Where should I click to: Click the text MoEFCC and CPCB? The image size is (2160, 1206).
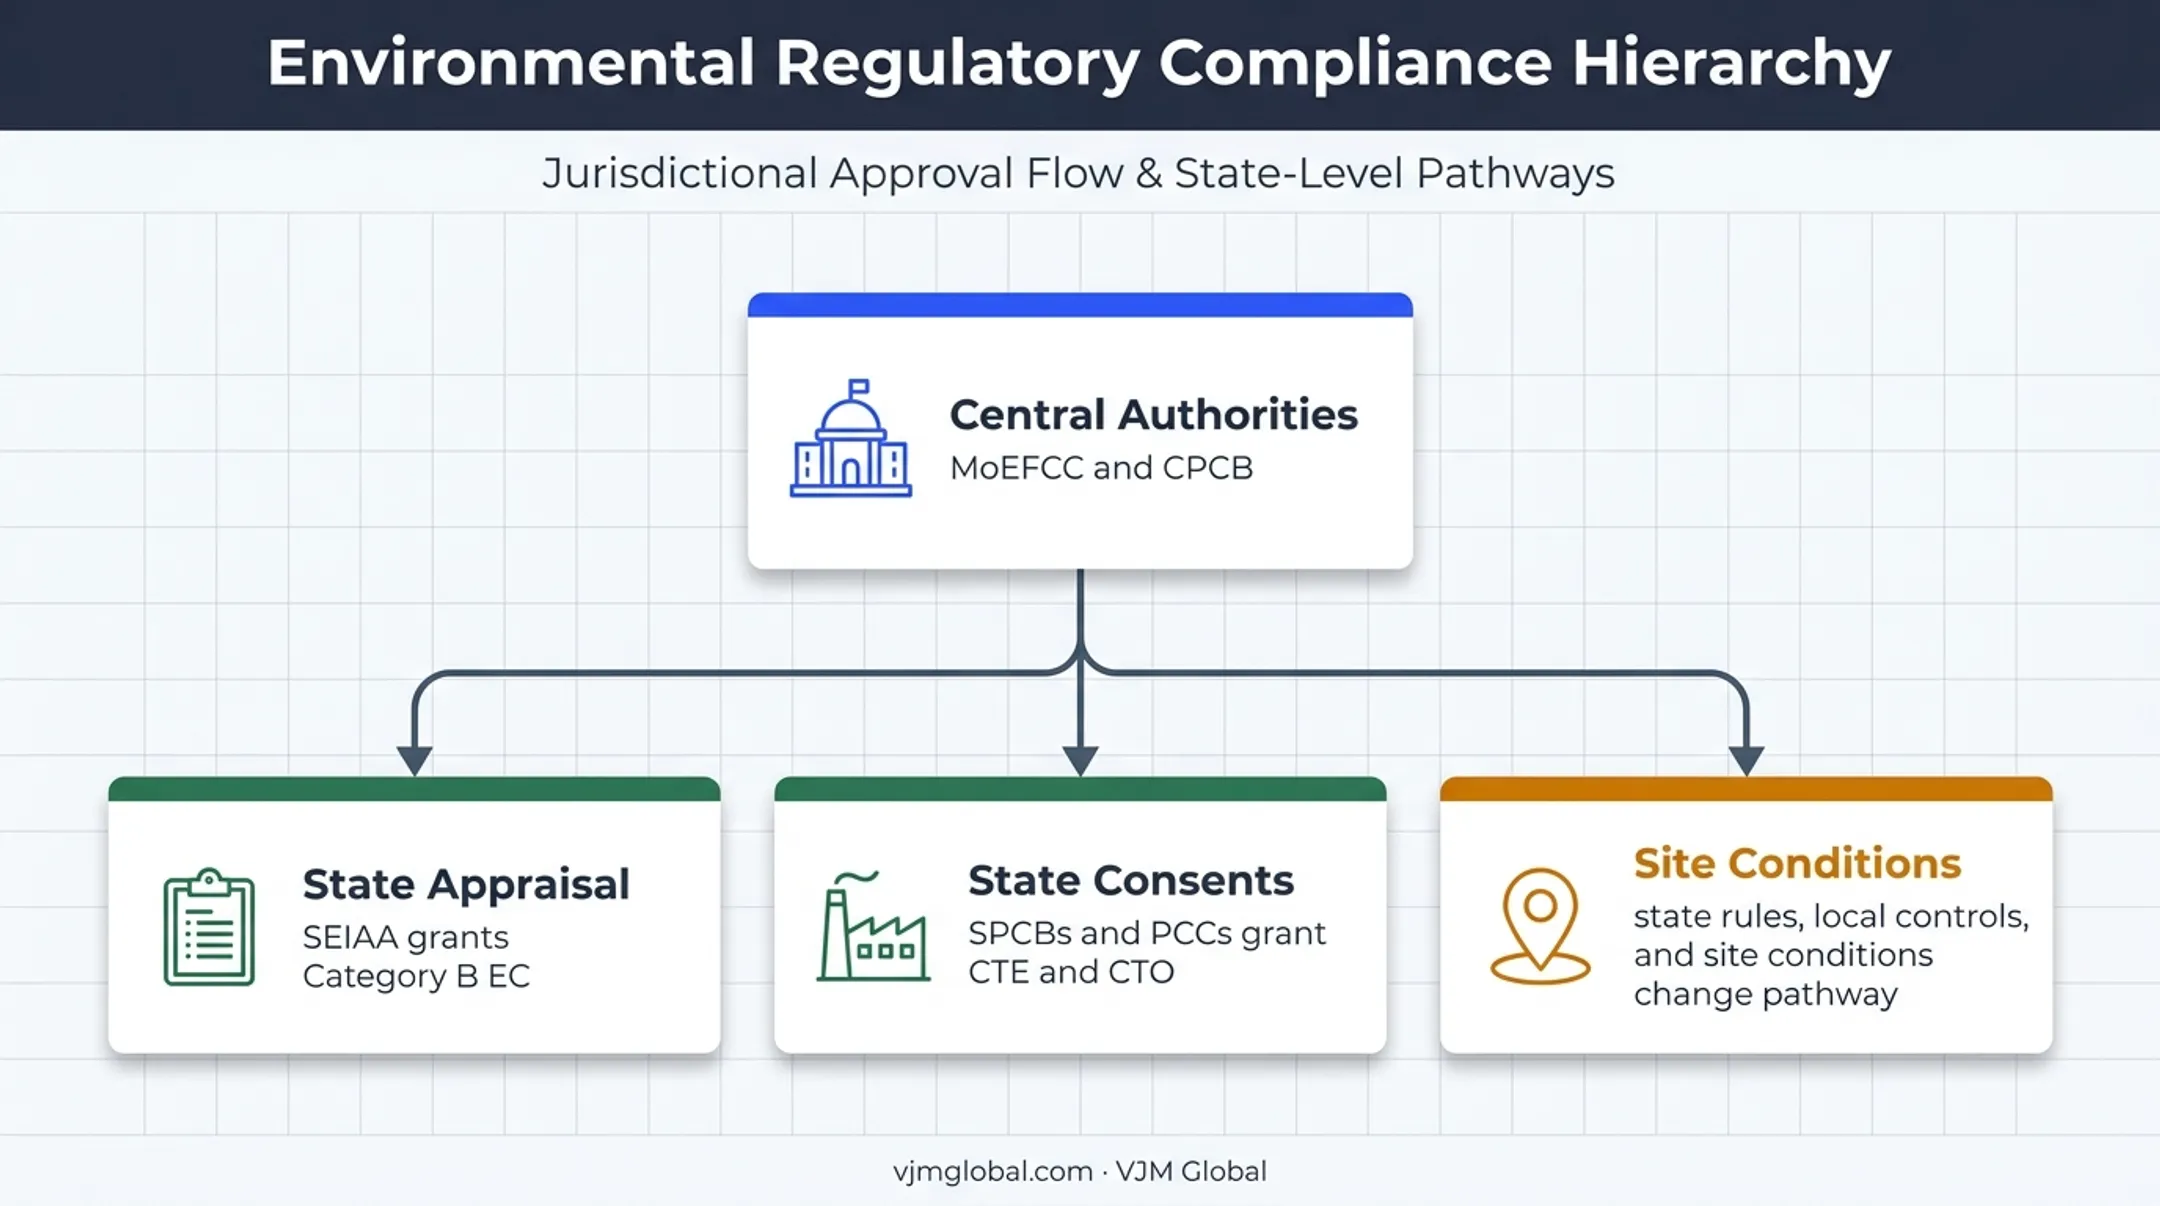click(x=1101, y=468)
